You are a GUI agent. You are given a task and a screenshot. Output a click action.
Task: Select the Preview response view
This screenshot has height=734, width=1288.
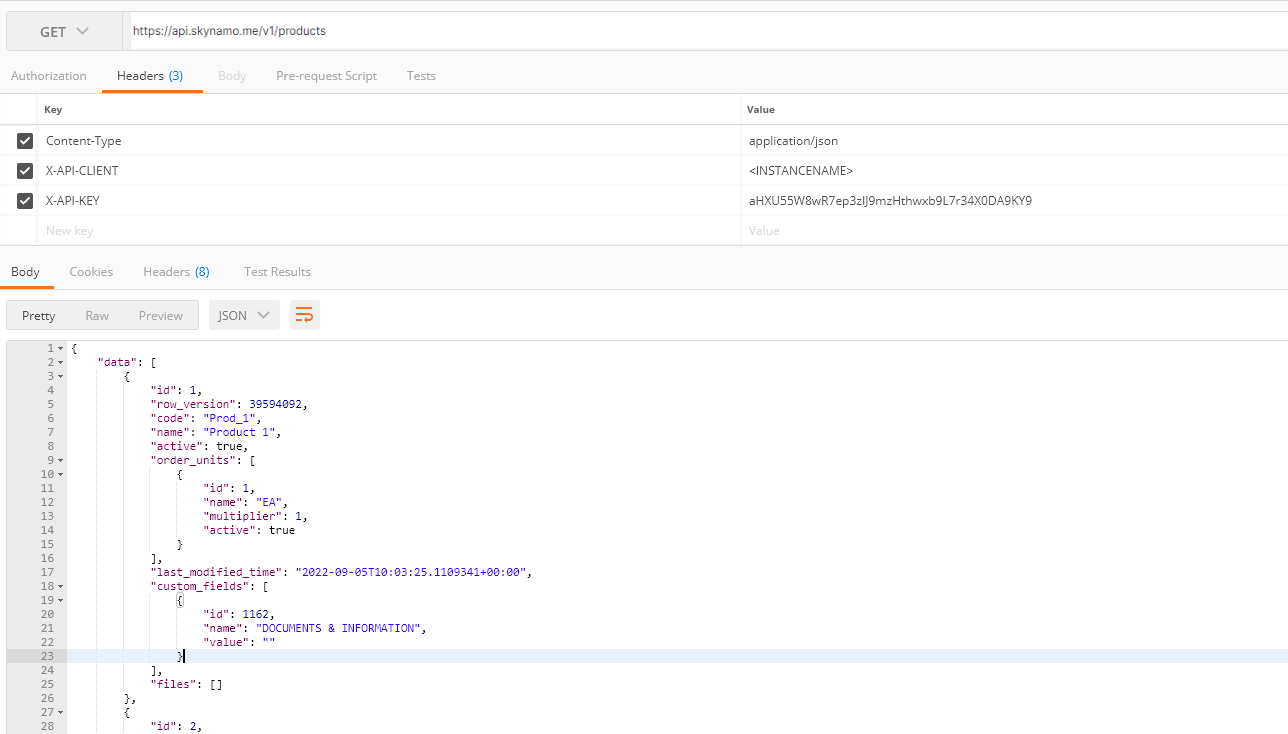coord(160,315)
